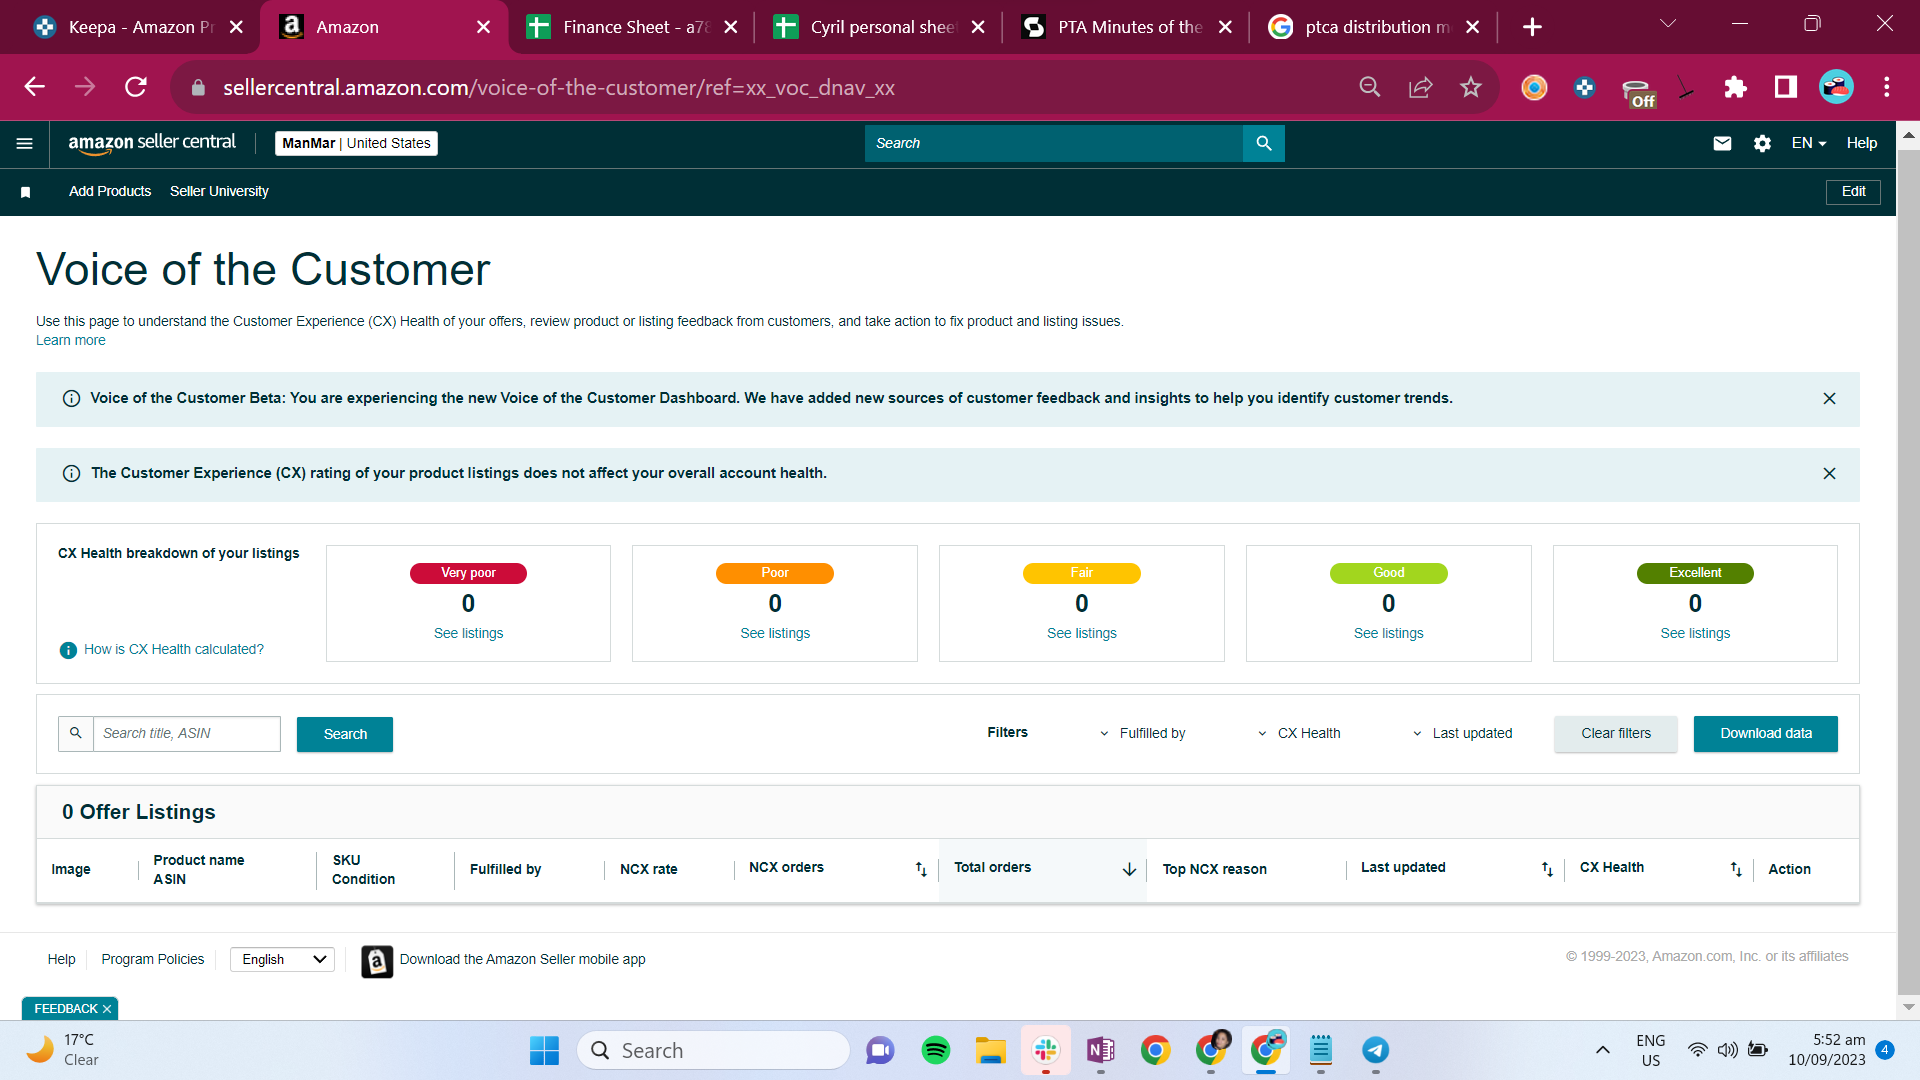The image size is (1920, 1080).
Task: Open How is CX Health calculated link
Action: pos(174,650)
